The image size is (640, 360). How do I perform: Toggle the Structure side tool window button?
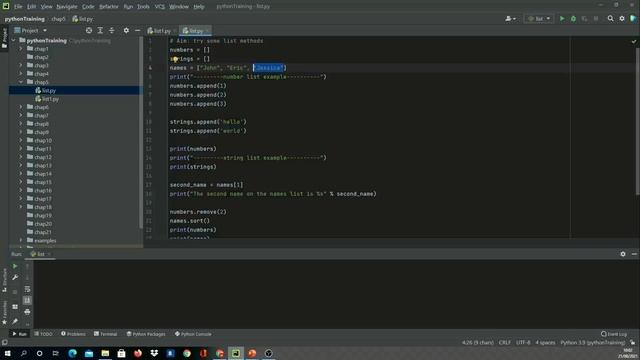4,280
